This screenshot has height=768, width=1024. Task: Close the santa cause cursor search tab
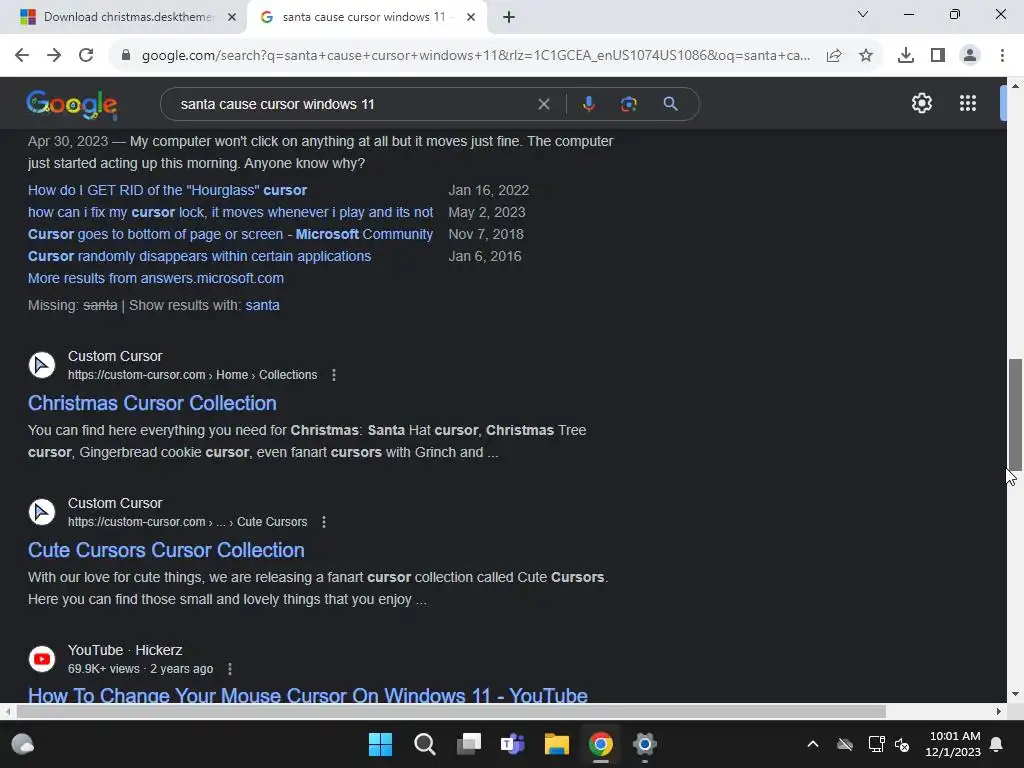471,17
